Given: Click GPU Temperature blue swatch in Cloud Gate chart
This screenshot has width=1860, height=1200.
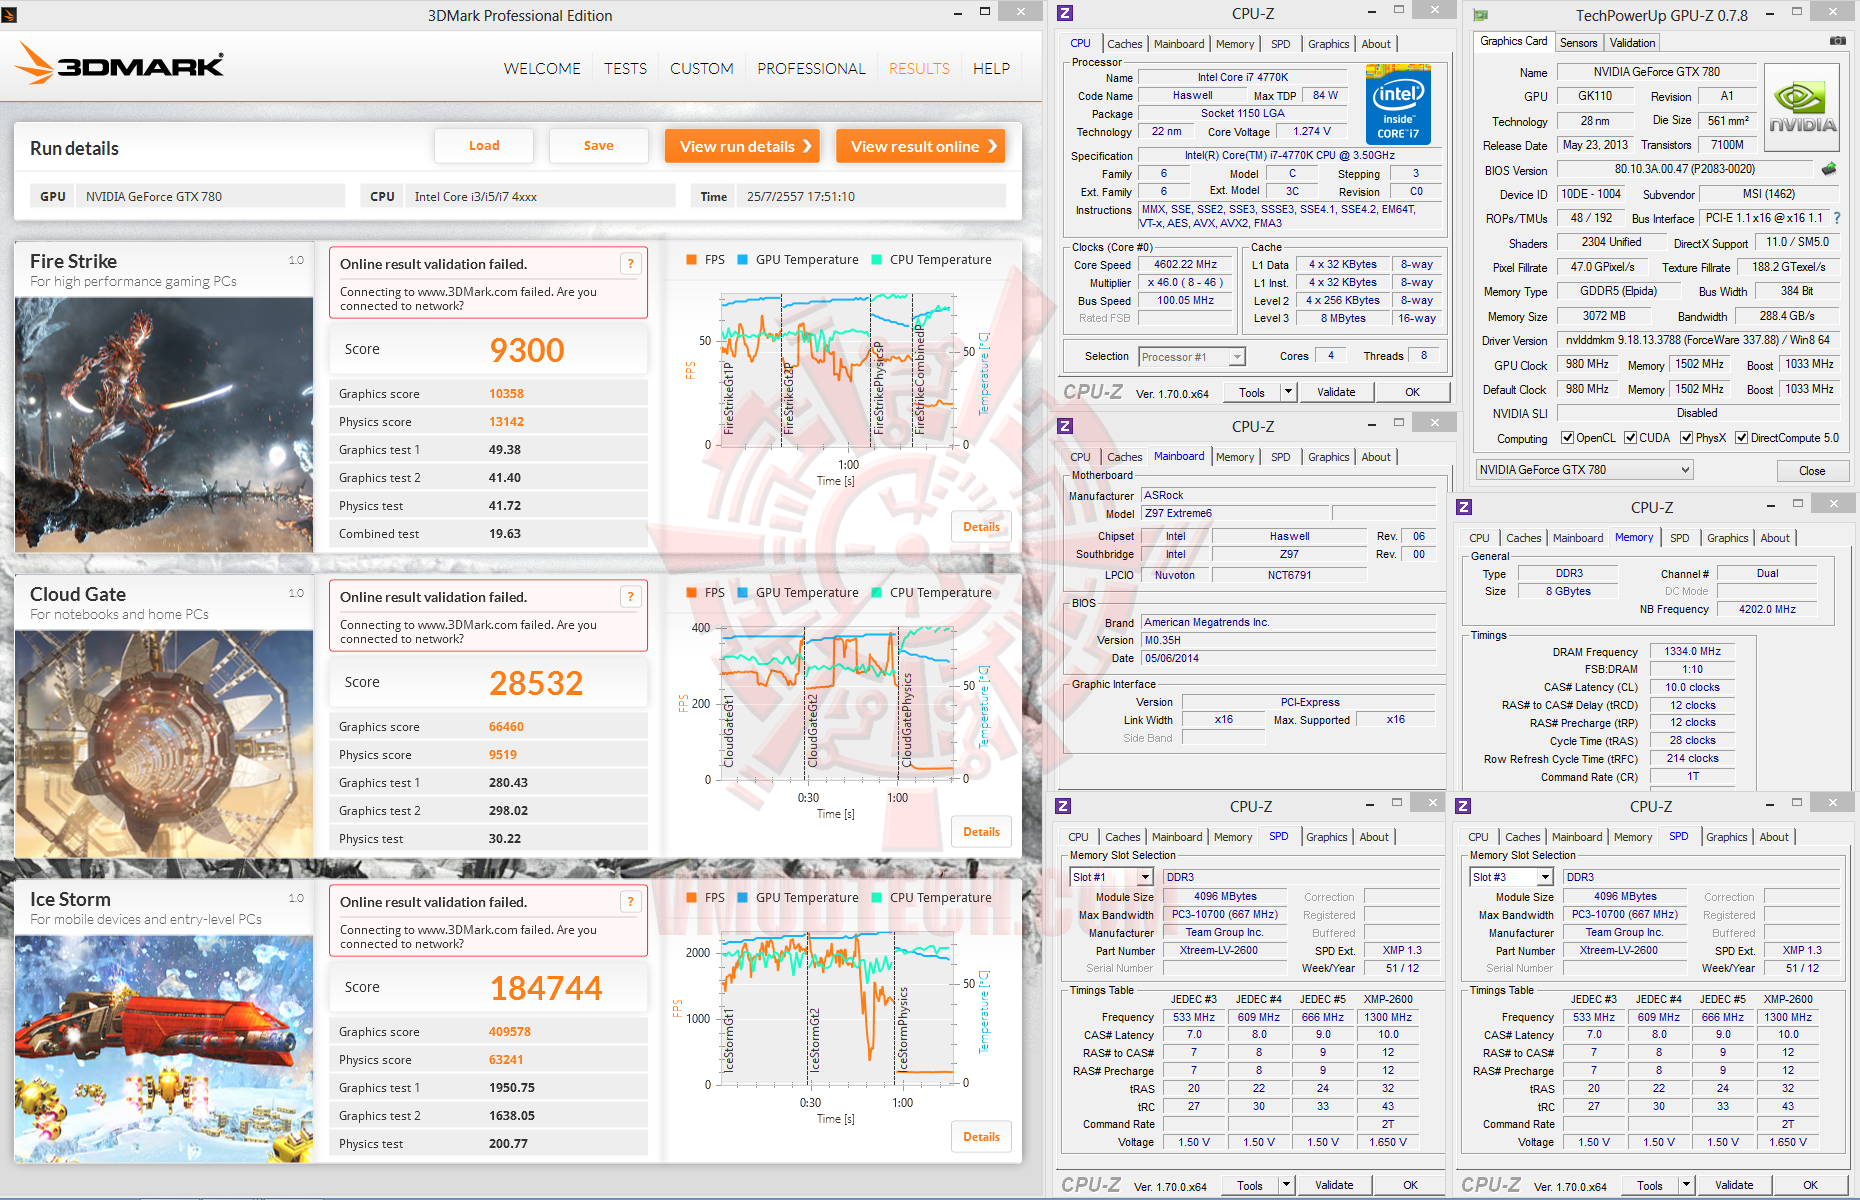Looking at the screenshot, I should click(x=742, y=593).
